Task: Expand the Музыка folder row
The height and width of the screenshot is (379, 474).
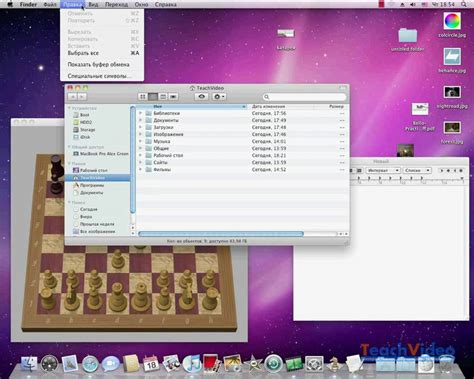Action: [140, 141]
